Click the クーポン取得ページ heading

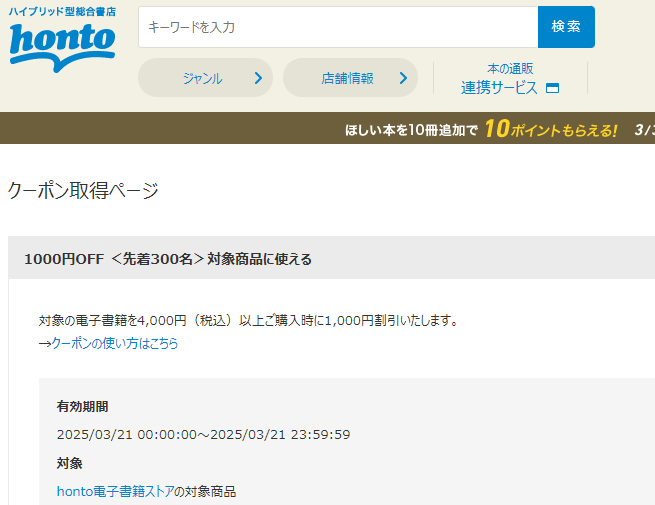83,190
